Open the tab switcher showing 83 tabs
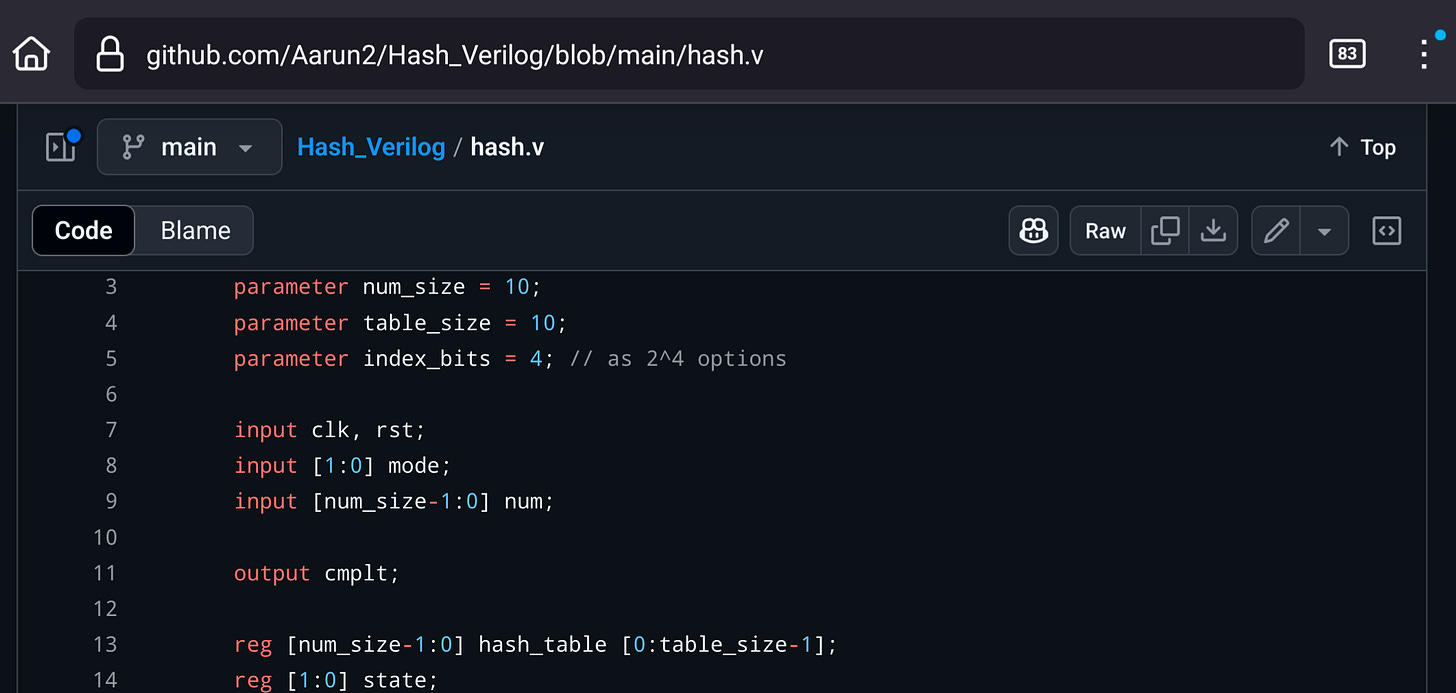The width and height of the screenshot is (1456, 693). [1347, 53]
